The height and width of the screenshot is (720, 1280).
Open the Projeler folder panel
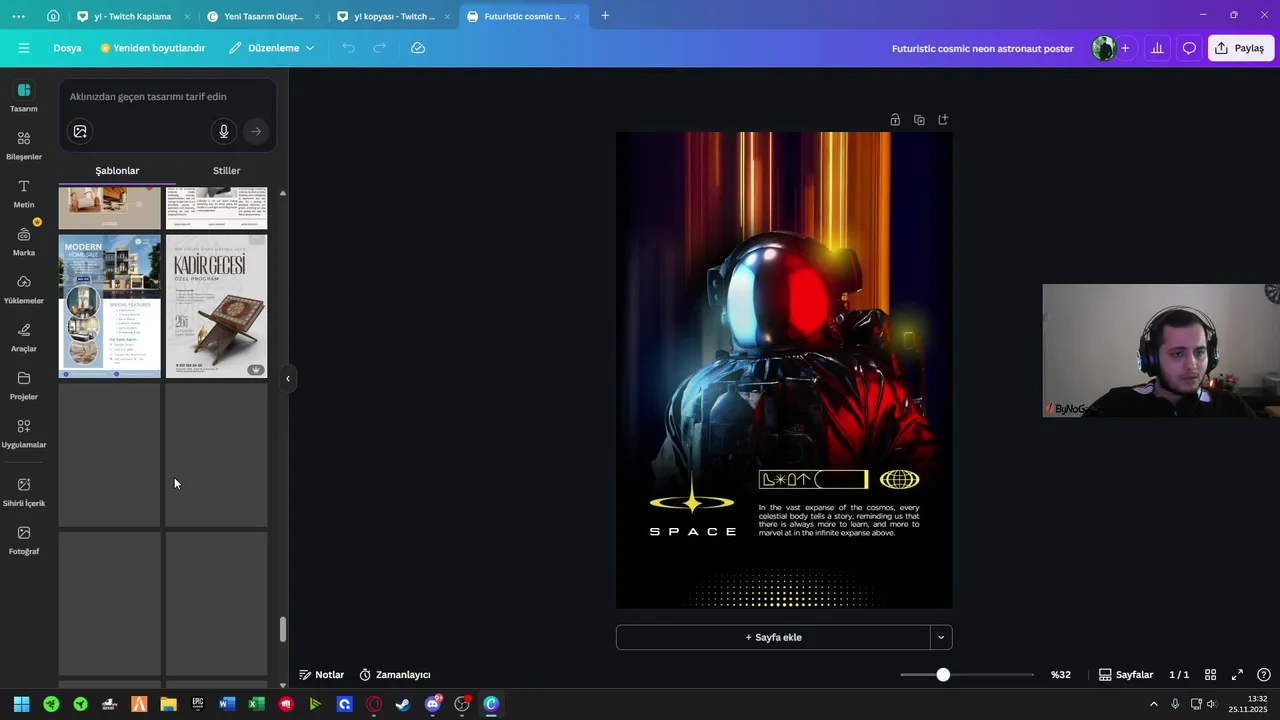(x=24, y=385)
